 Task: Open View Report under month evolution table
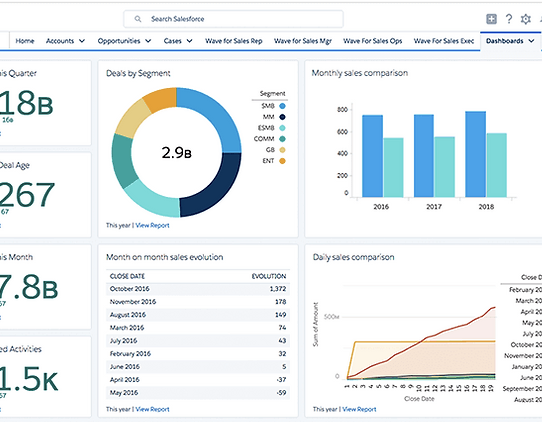coord(152,409)
